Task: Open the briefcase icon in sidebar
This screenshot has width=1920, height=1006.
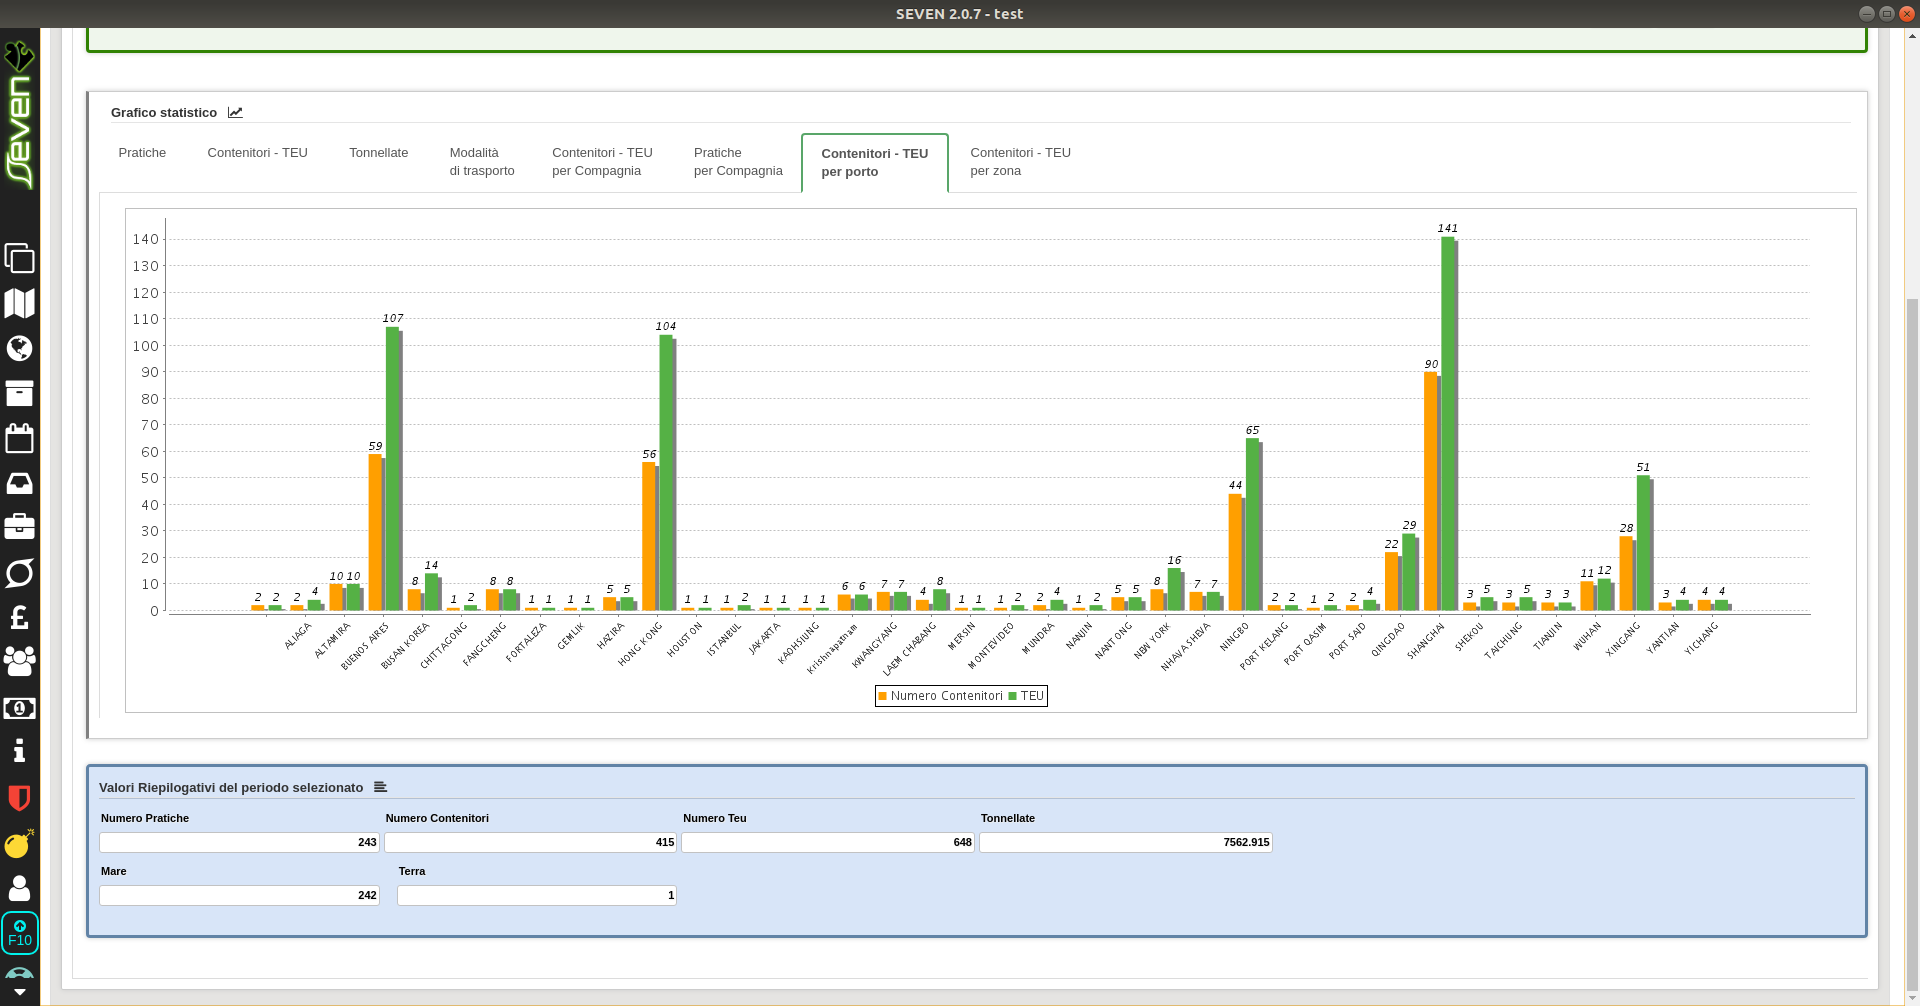Action: (19, 526)
